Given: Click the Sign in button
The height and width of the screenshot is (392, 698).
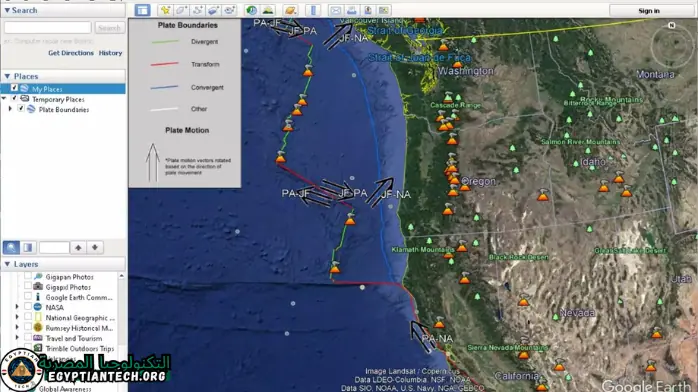Looking at the screenshot, I should pos(649,11).
